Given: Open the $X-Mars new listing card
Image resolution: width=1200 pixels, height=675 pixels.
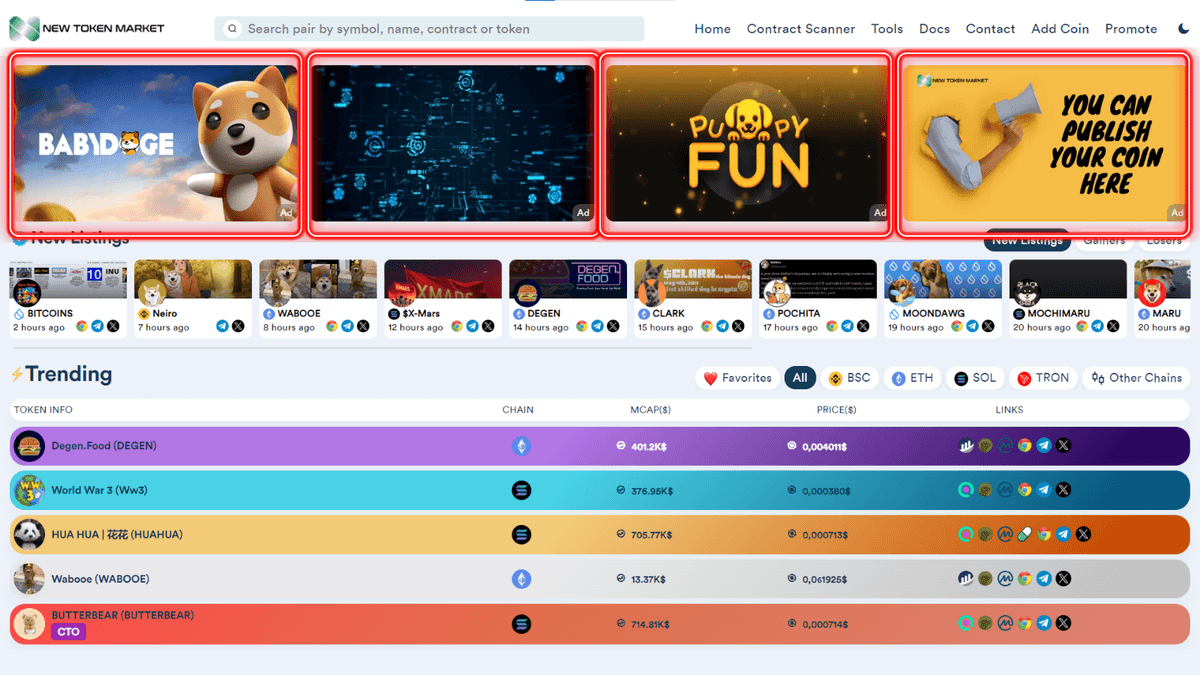Looking at the screenshot, I should click(443, 298).
